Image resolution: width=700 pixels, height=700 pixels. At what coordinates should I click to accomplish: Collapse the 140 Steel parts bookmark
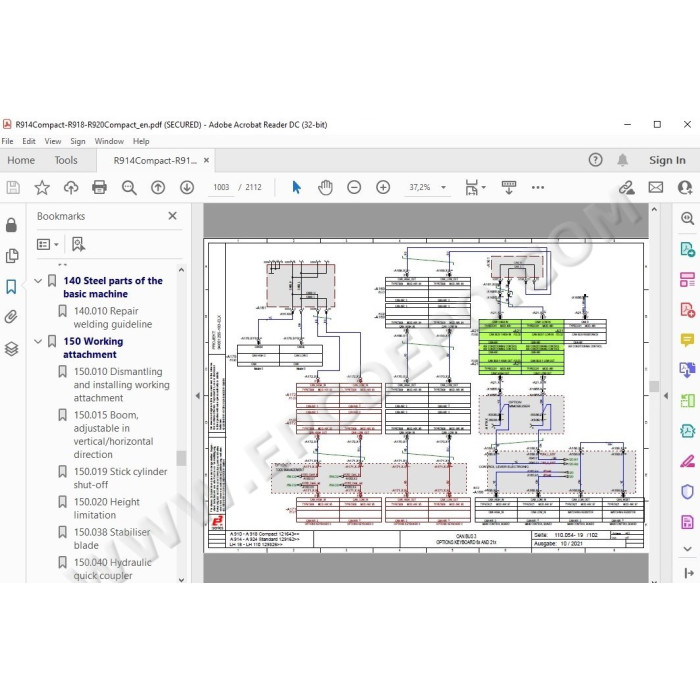pyautogui.click(x=38, y=281)
